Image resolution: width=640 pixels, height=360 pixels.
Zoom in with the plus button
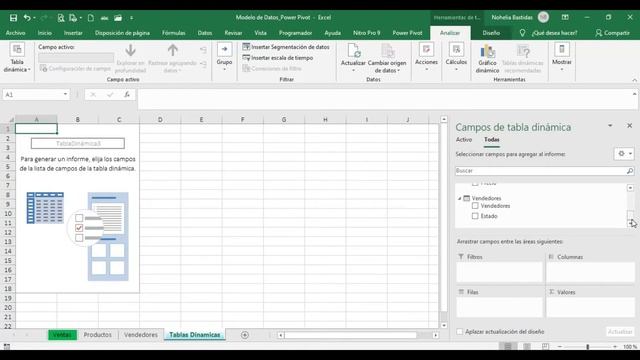coord(615,347)
